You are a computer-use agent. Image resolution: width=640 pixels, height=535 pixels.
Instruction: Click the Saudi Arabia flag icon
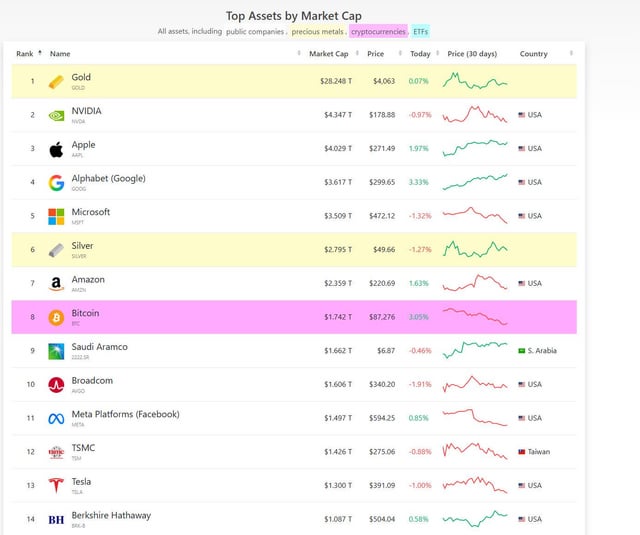tap(522, 351)
